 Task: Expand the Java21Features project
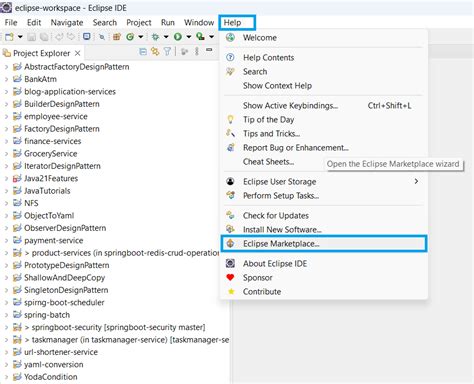click(x=6, y=179)
